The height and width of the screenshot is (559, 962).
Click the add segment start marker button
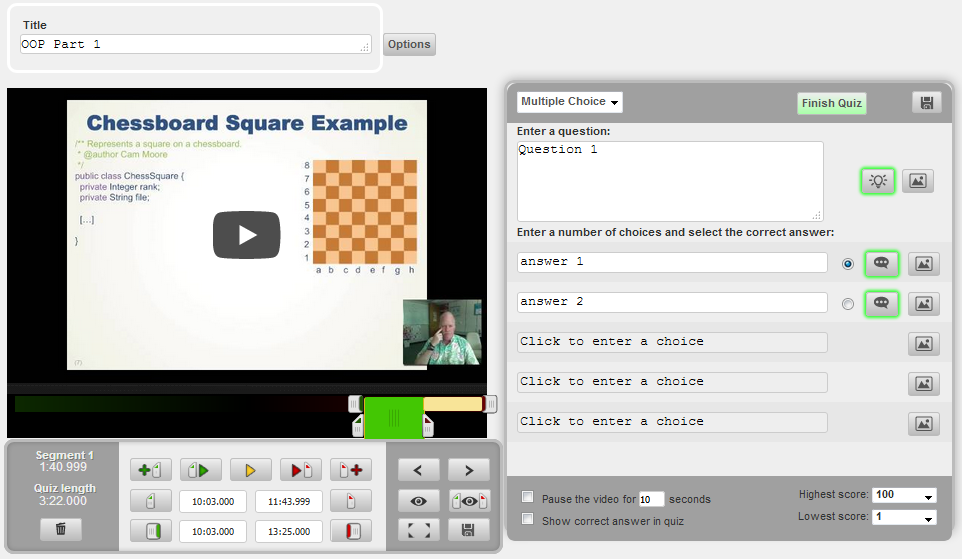[151, 470]
